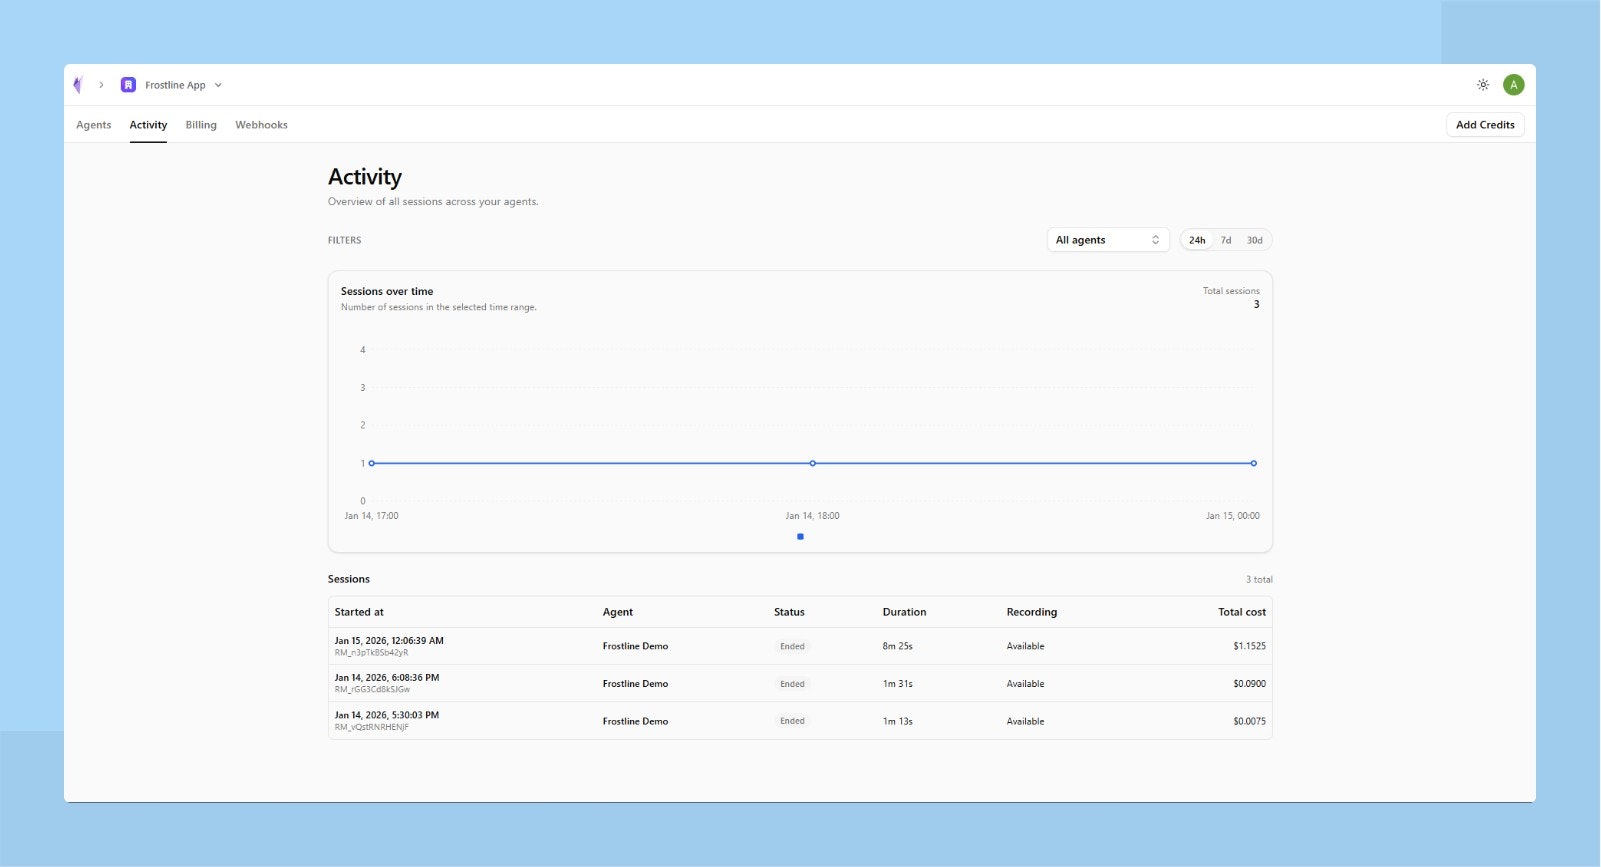Open the green user avatar menu
The image size is (1601, 867).
click(x=1514, y=85)
